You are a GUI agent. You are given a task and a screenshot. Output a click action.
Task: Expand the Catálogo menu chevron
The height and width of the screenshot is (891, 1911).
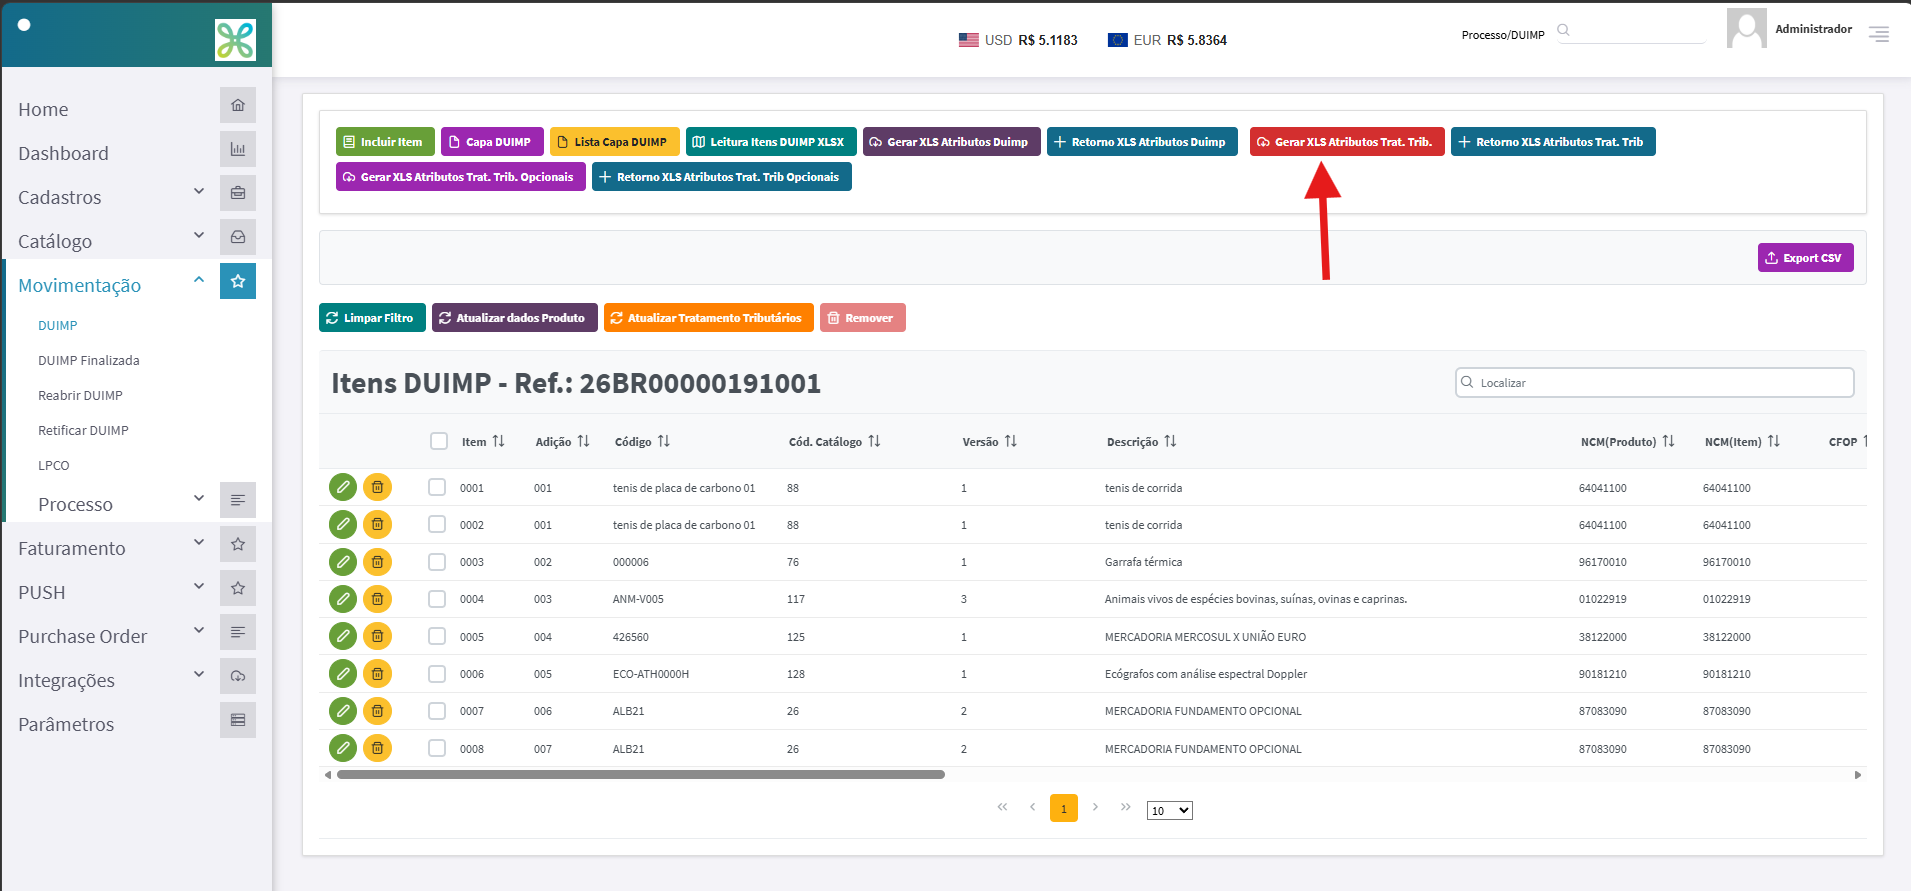pyautogui.click(x=199, y=235)
